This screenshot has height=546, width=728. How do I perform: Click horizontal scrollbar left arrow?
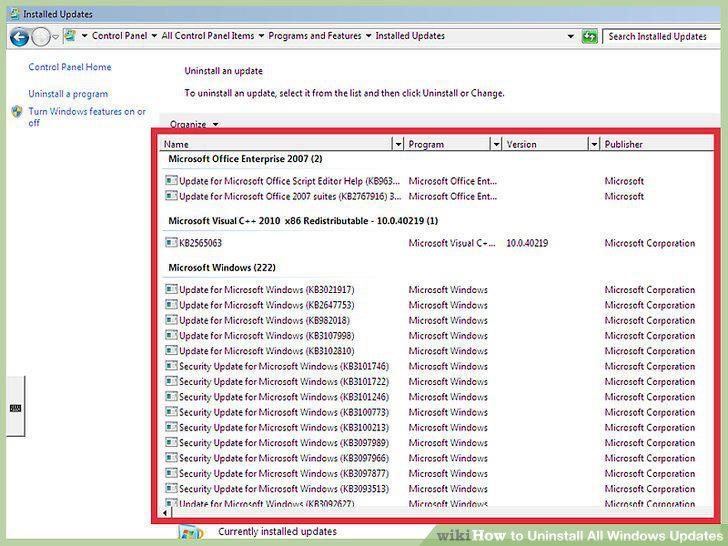click(x=165, y=513)
